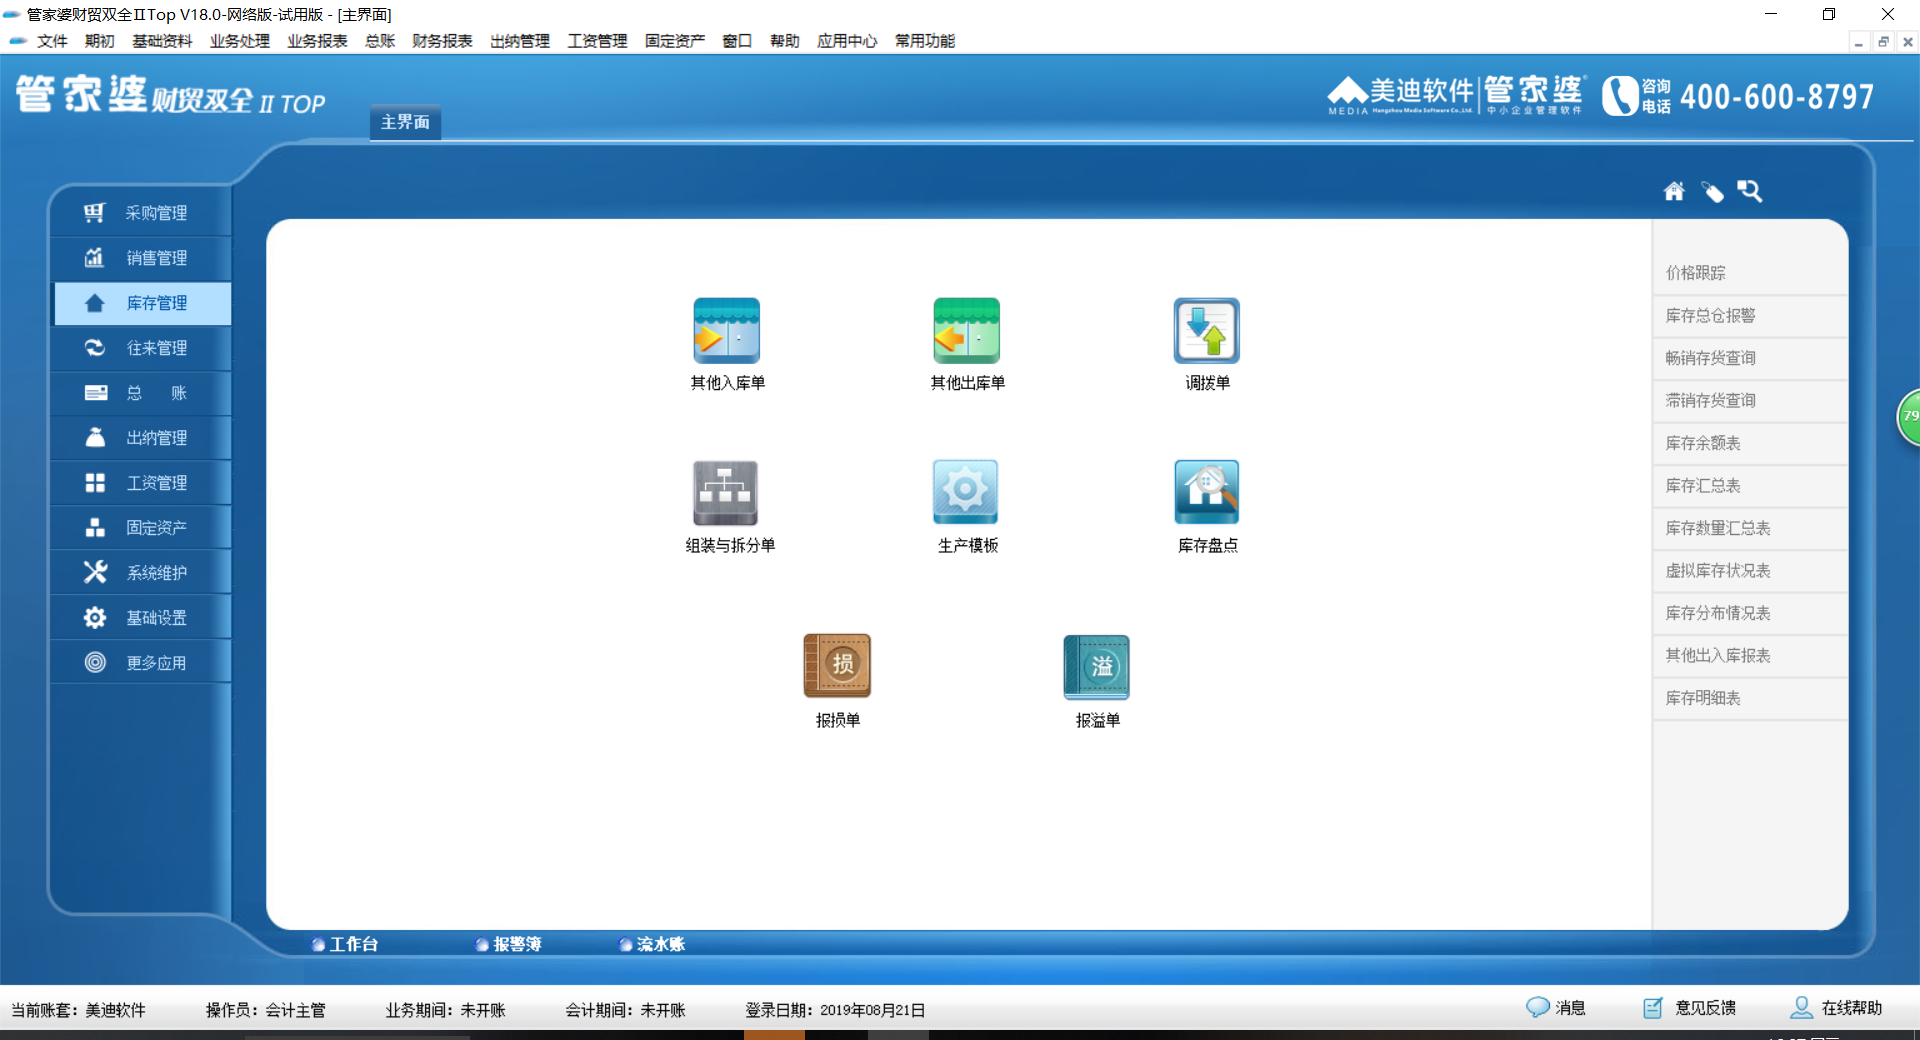Click the tag icon beside the home icon

pos(1713,191)
